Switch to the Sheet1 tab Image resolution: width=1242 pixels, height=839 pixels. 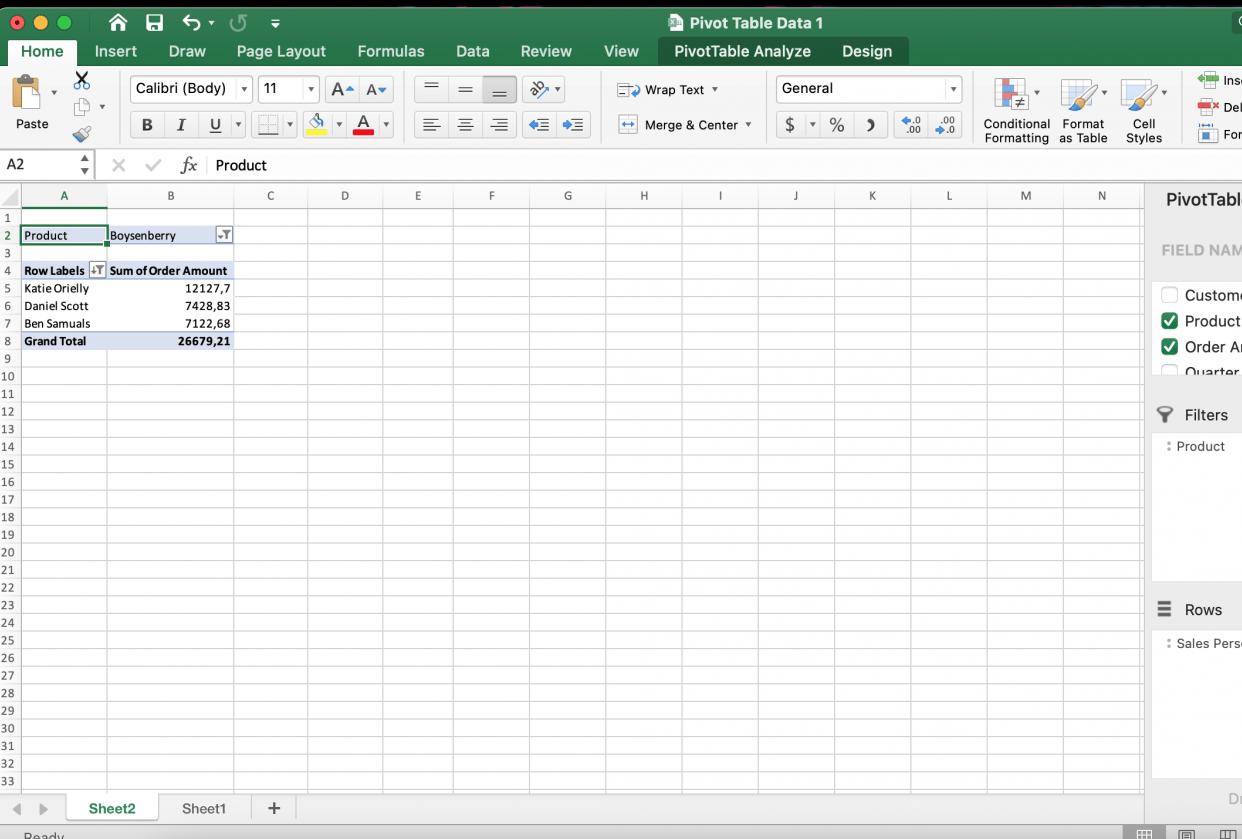[204, 808]
